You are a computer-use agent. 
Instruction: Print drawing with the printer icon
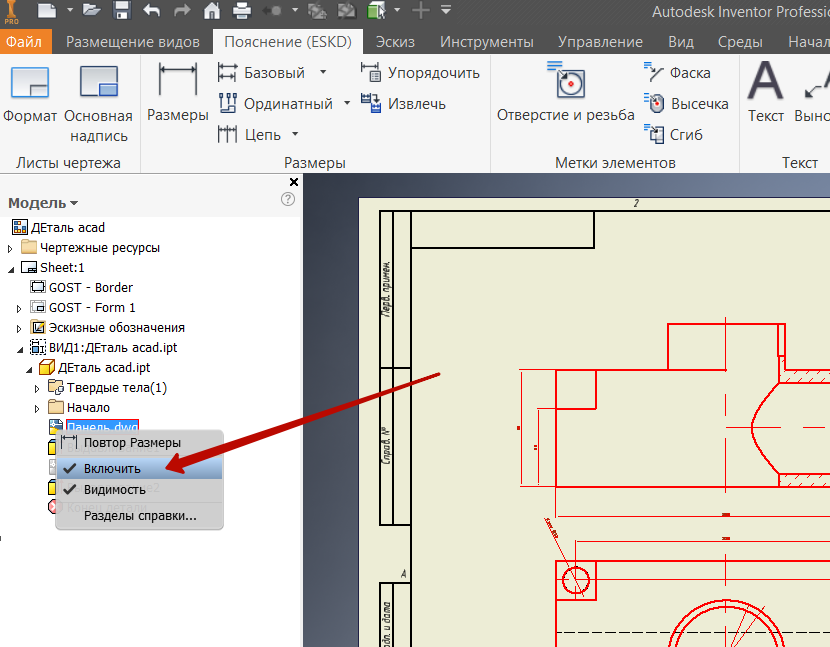(x=242, y=11)
